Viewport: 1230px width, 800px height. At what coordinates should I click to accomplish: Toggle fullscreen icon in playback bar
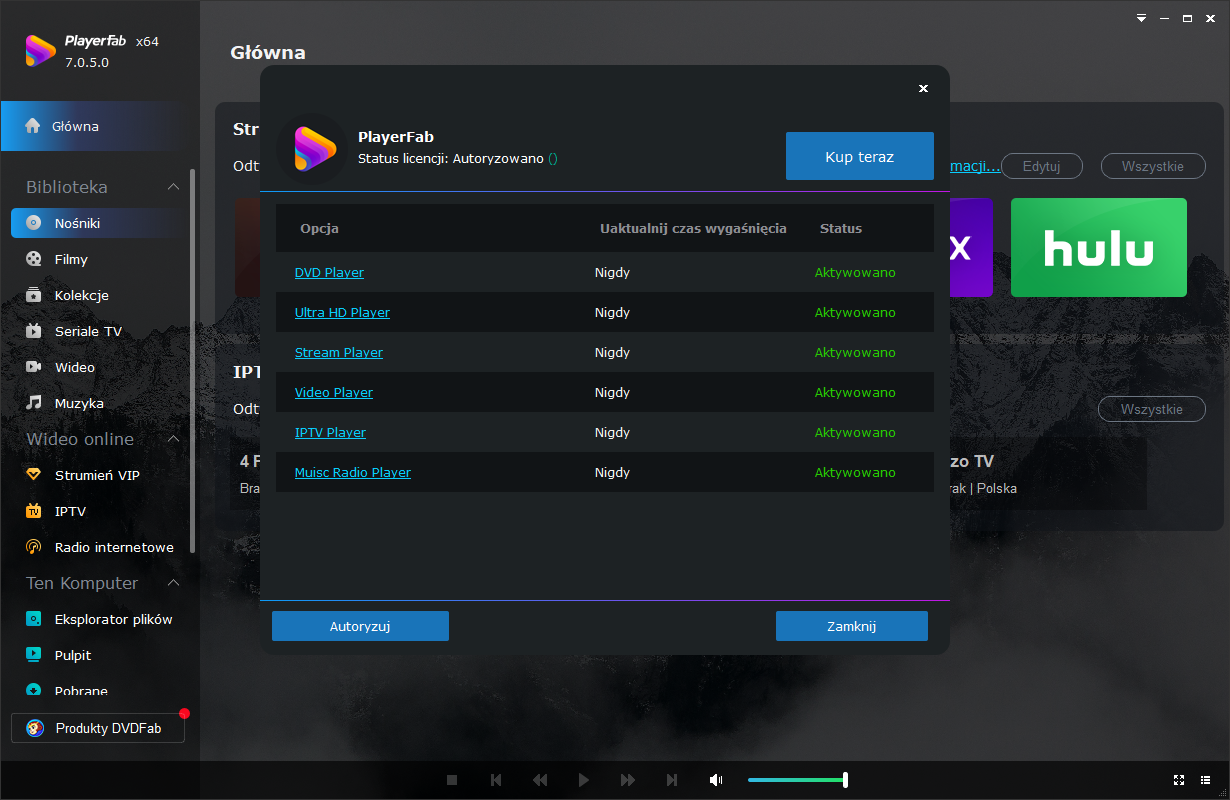click(x=1178, y=780)
